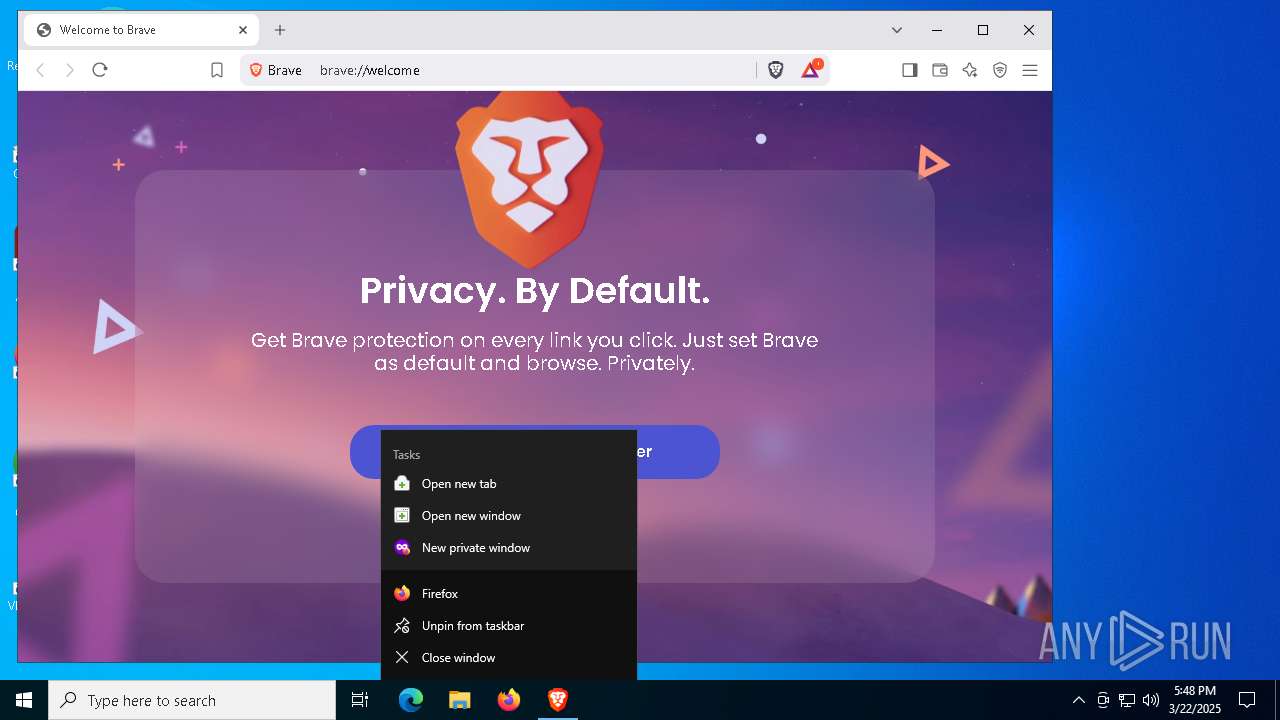Open Task View on taskbar
This screenshot has height=720, width=1280.
[x=360, y=700]
